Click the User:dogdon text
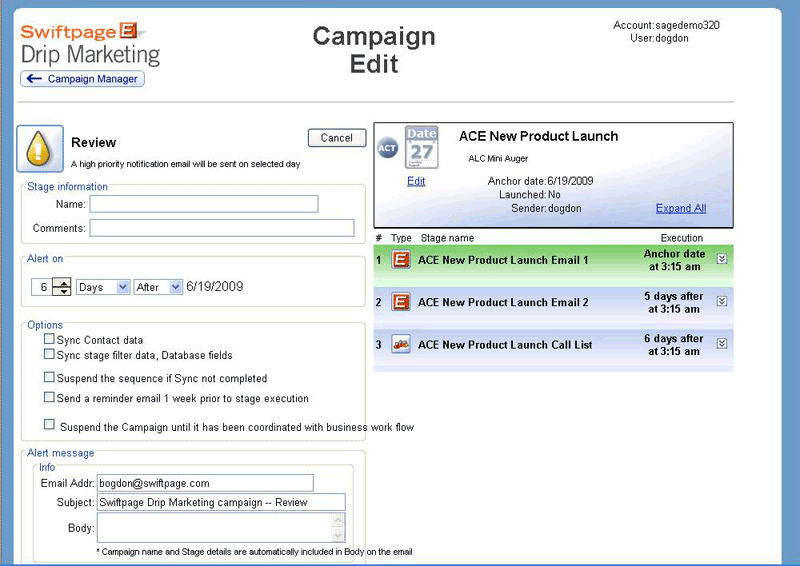Screen dimensions: 800x566 click(x=659, y=38)
